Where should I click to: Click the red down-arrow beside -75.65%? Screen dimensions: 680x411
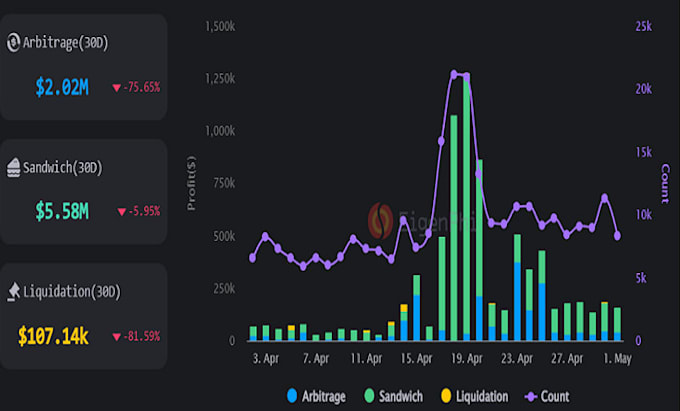[x=117, y=87]
